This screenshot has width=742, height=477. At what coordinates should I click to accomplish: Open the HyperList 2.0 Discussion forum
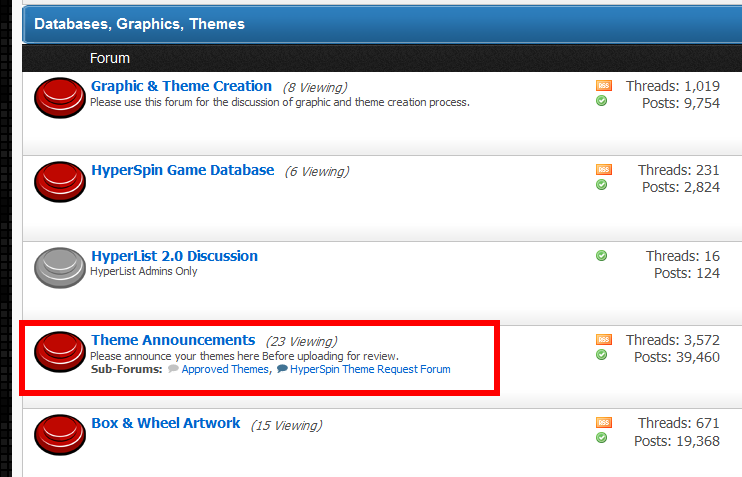coord(175,256)
